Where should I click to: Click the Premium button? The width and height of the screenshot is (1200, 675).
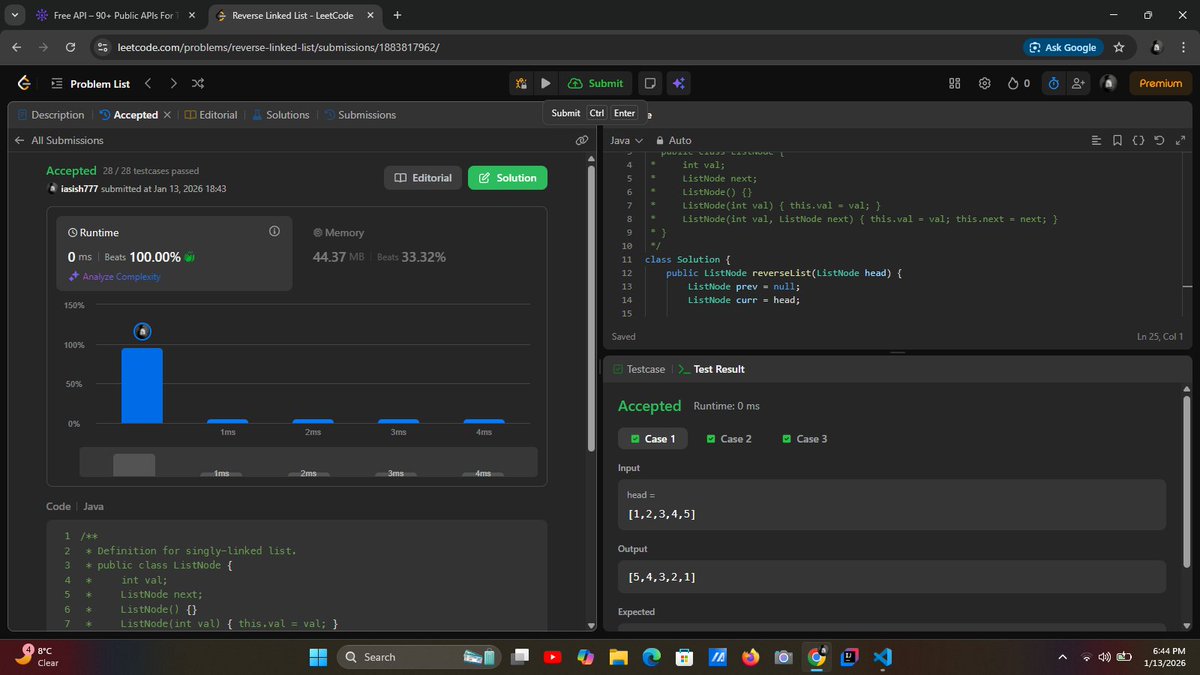(x=1160, y=83)
